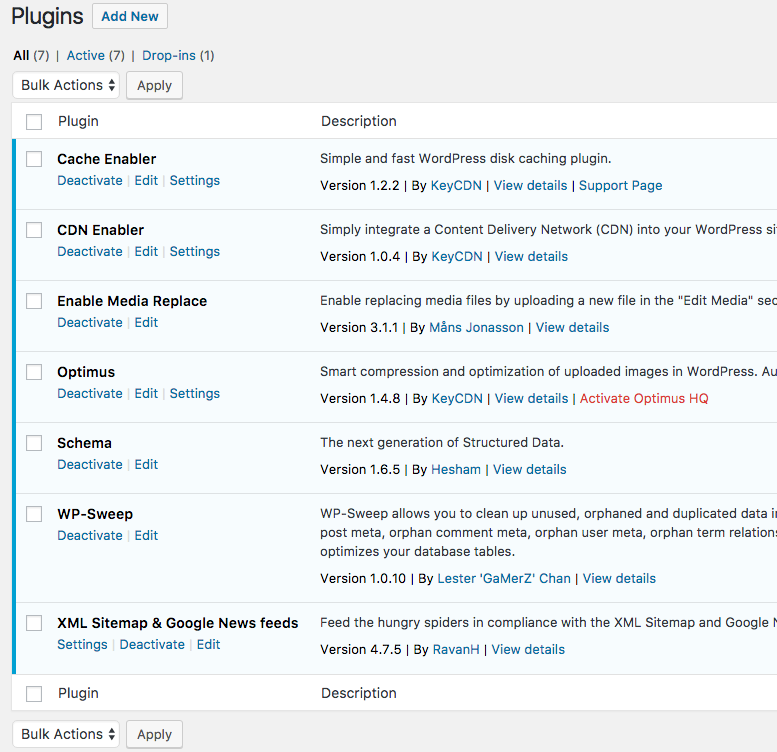Open the top Bulk Actions dropdown
The width and height of the screenshot is (777, 752).
click(66, 85)
